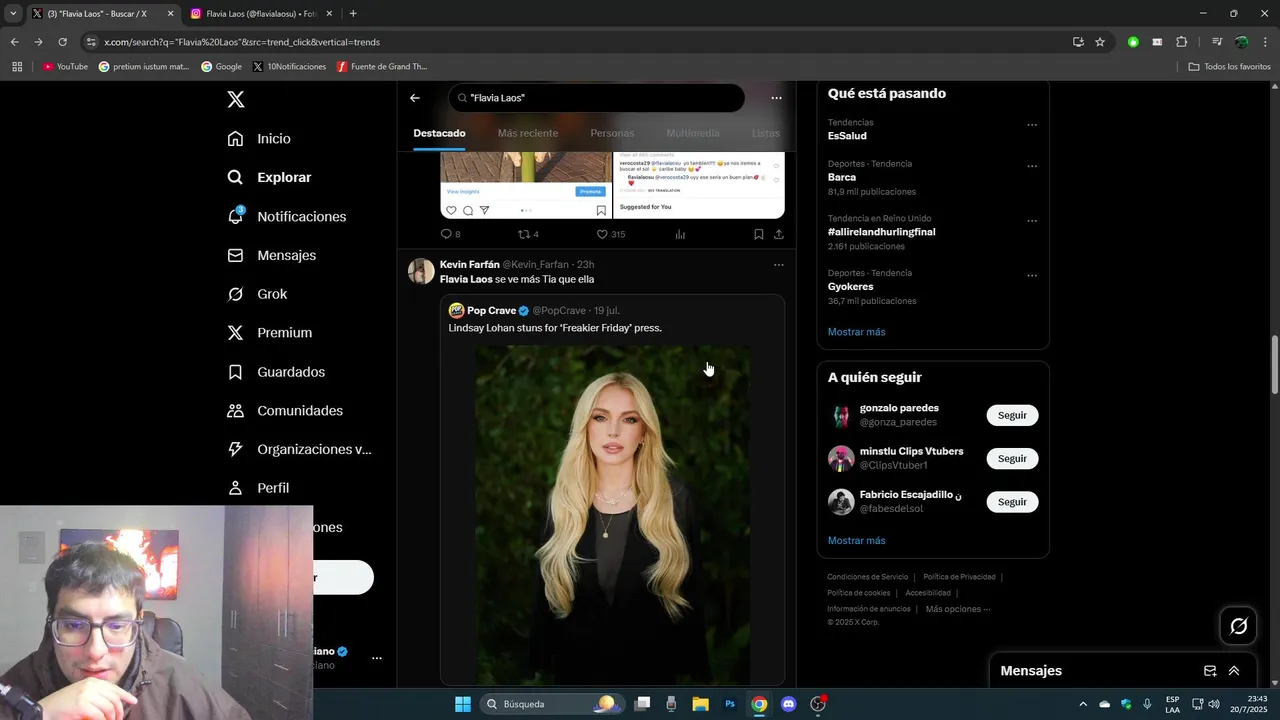Select the Destacado tab
Viewport: 1280px width, 720px height.
click(439, 133)
